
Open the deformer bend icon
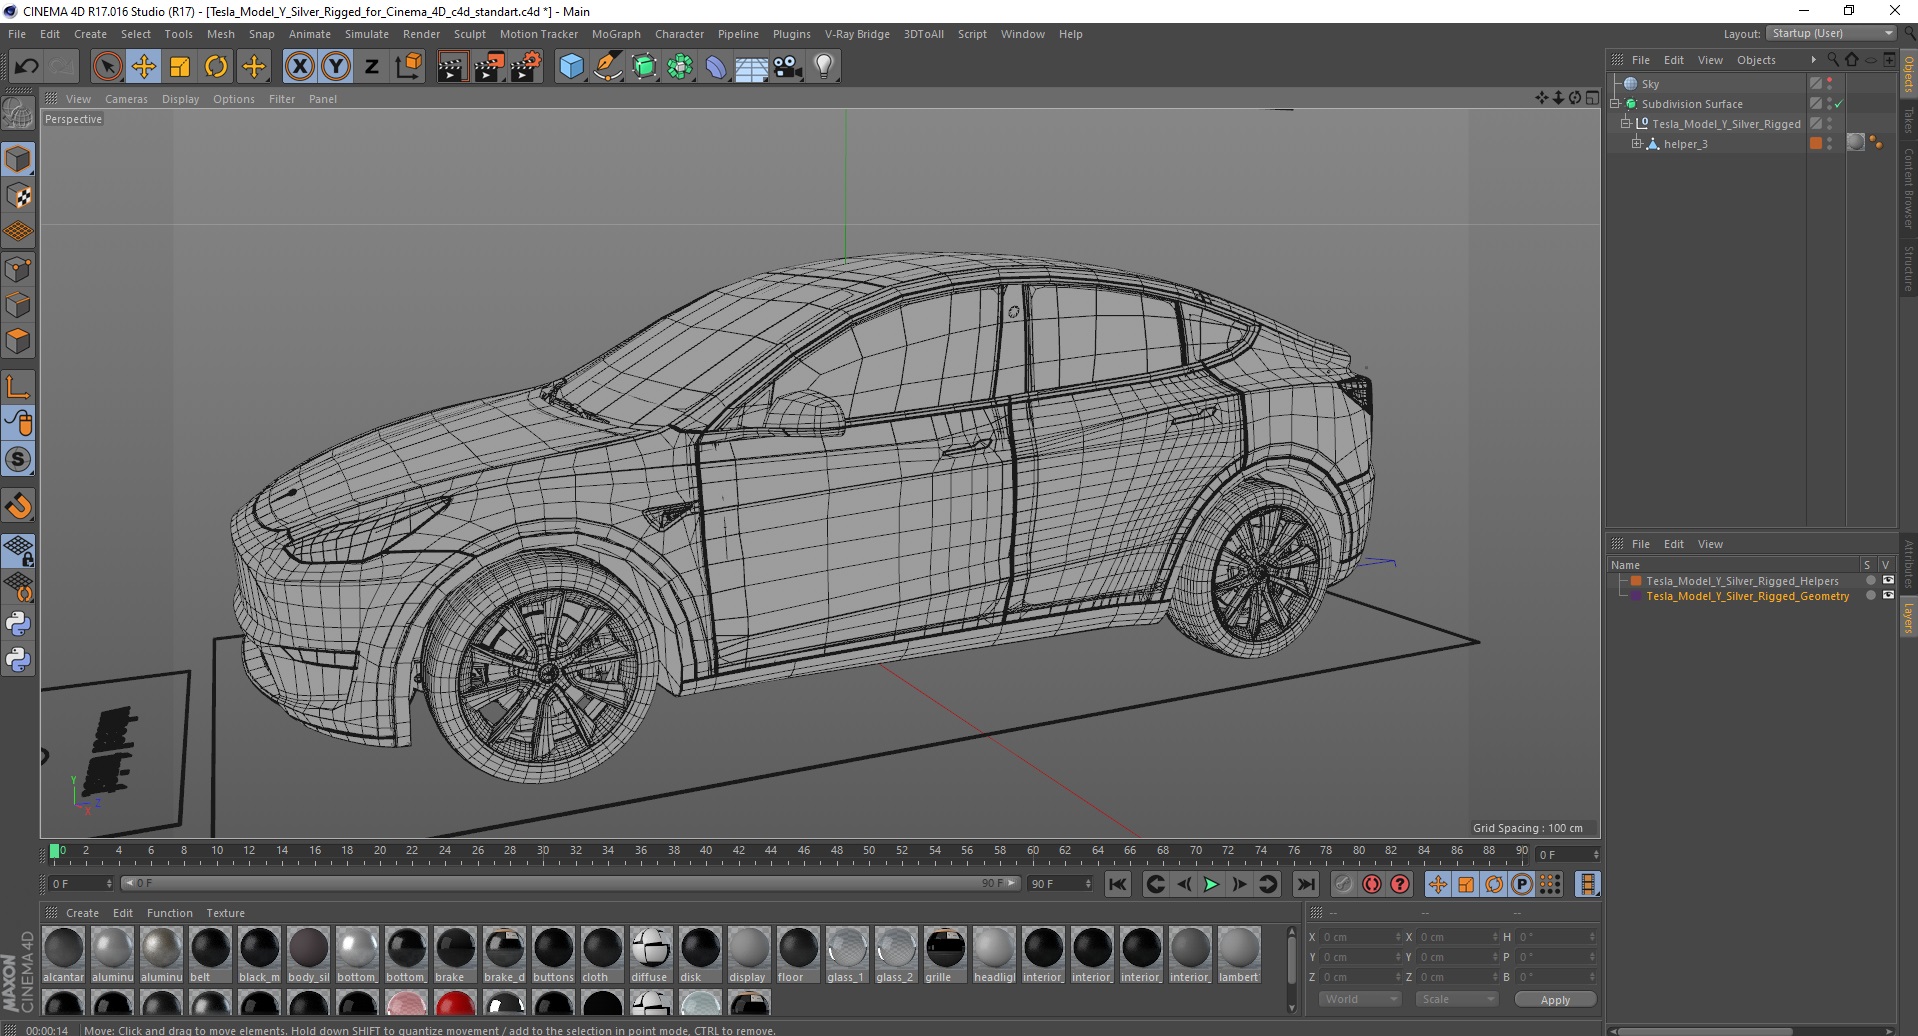coord(716,67)
